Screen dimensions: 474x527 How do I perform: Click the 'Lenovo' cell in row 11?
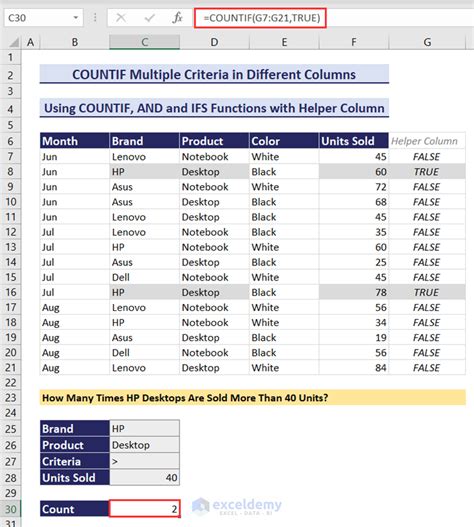tap(145, 217)
